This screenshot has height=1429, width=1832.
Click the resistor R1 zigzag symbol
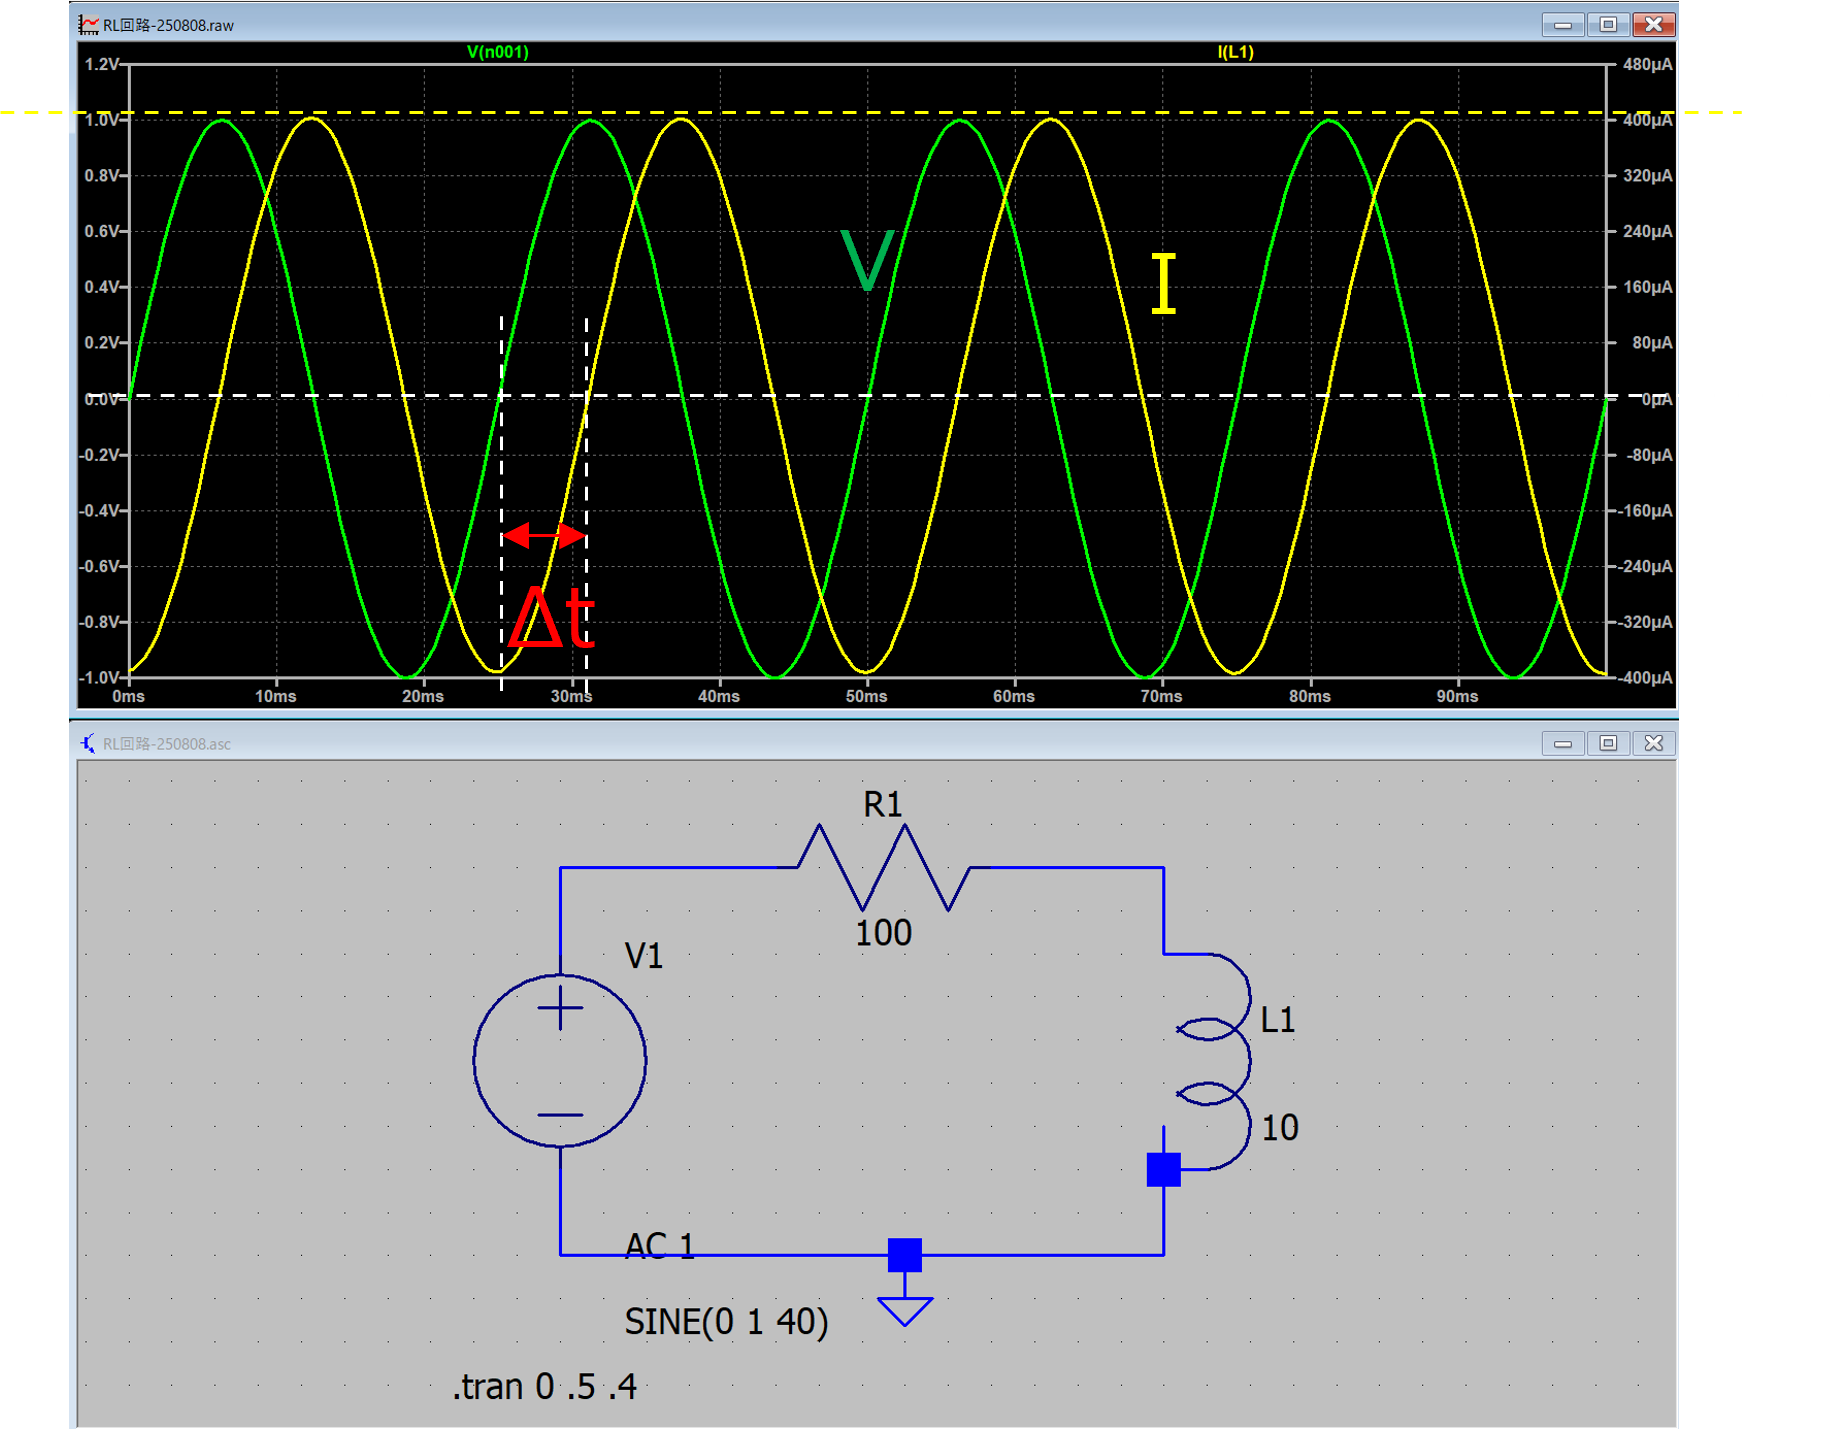[x=884, y=867]
